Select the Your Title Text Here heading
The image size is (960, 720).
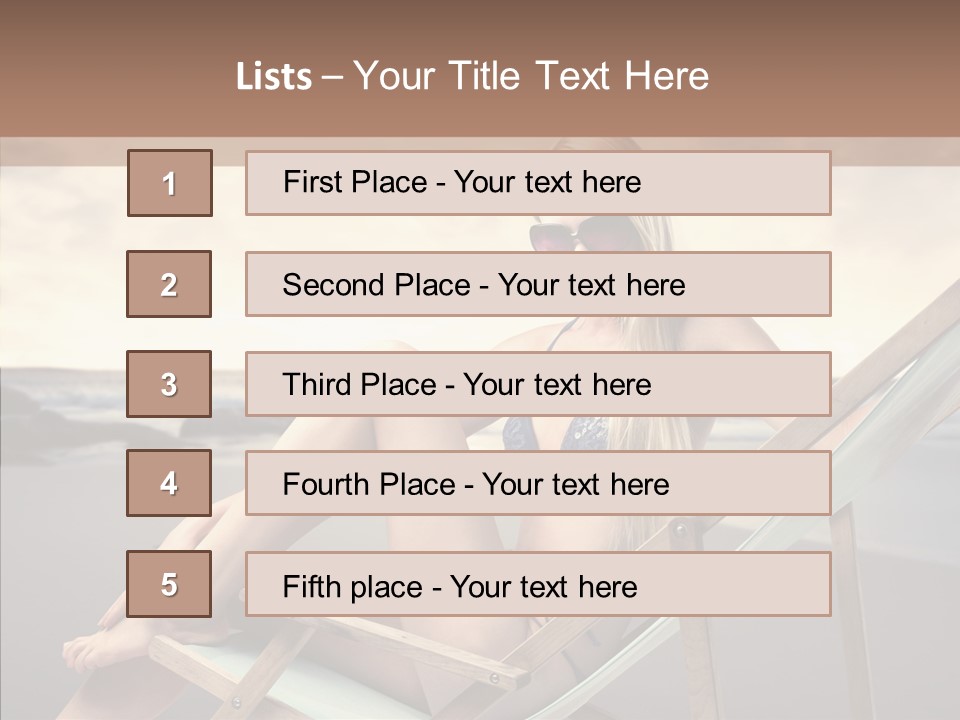tap(531, 76)
